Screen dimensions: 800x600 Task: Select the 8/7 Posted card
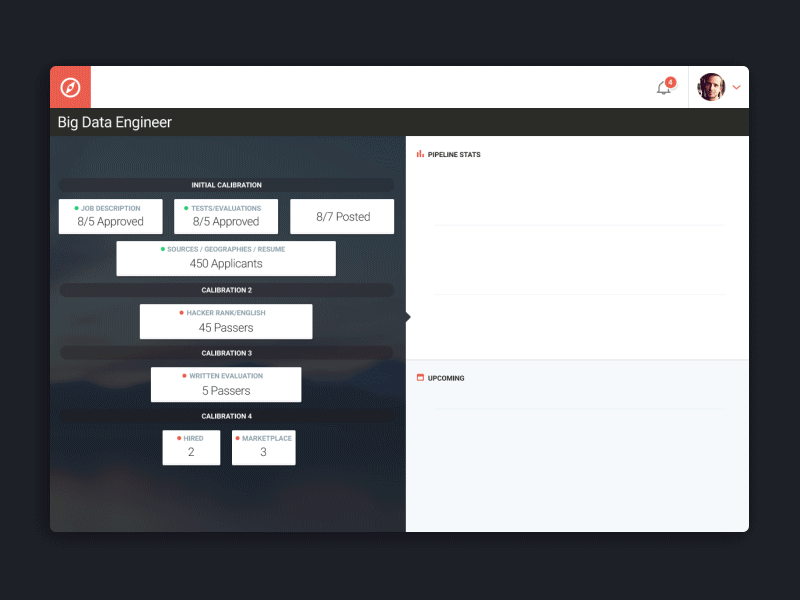(x=342, y=216)
